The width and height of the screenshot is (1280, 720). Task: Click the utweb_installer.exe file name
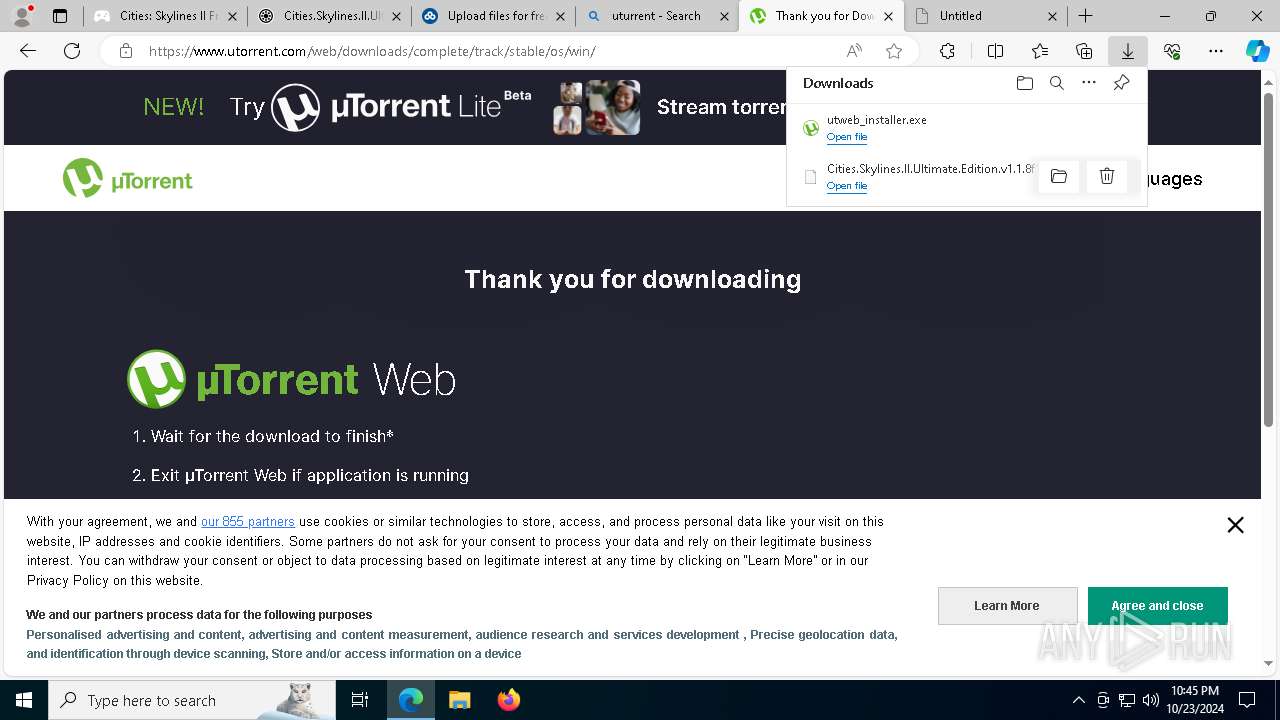tap(877, 120)
